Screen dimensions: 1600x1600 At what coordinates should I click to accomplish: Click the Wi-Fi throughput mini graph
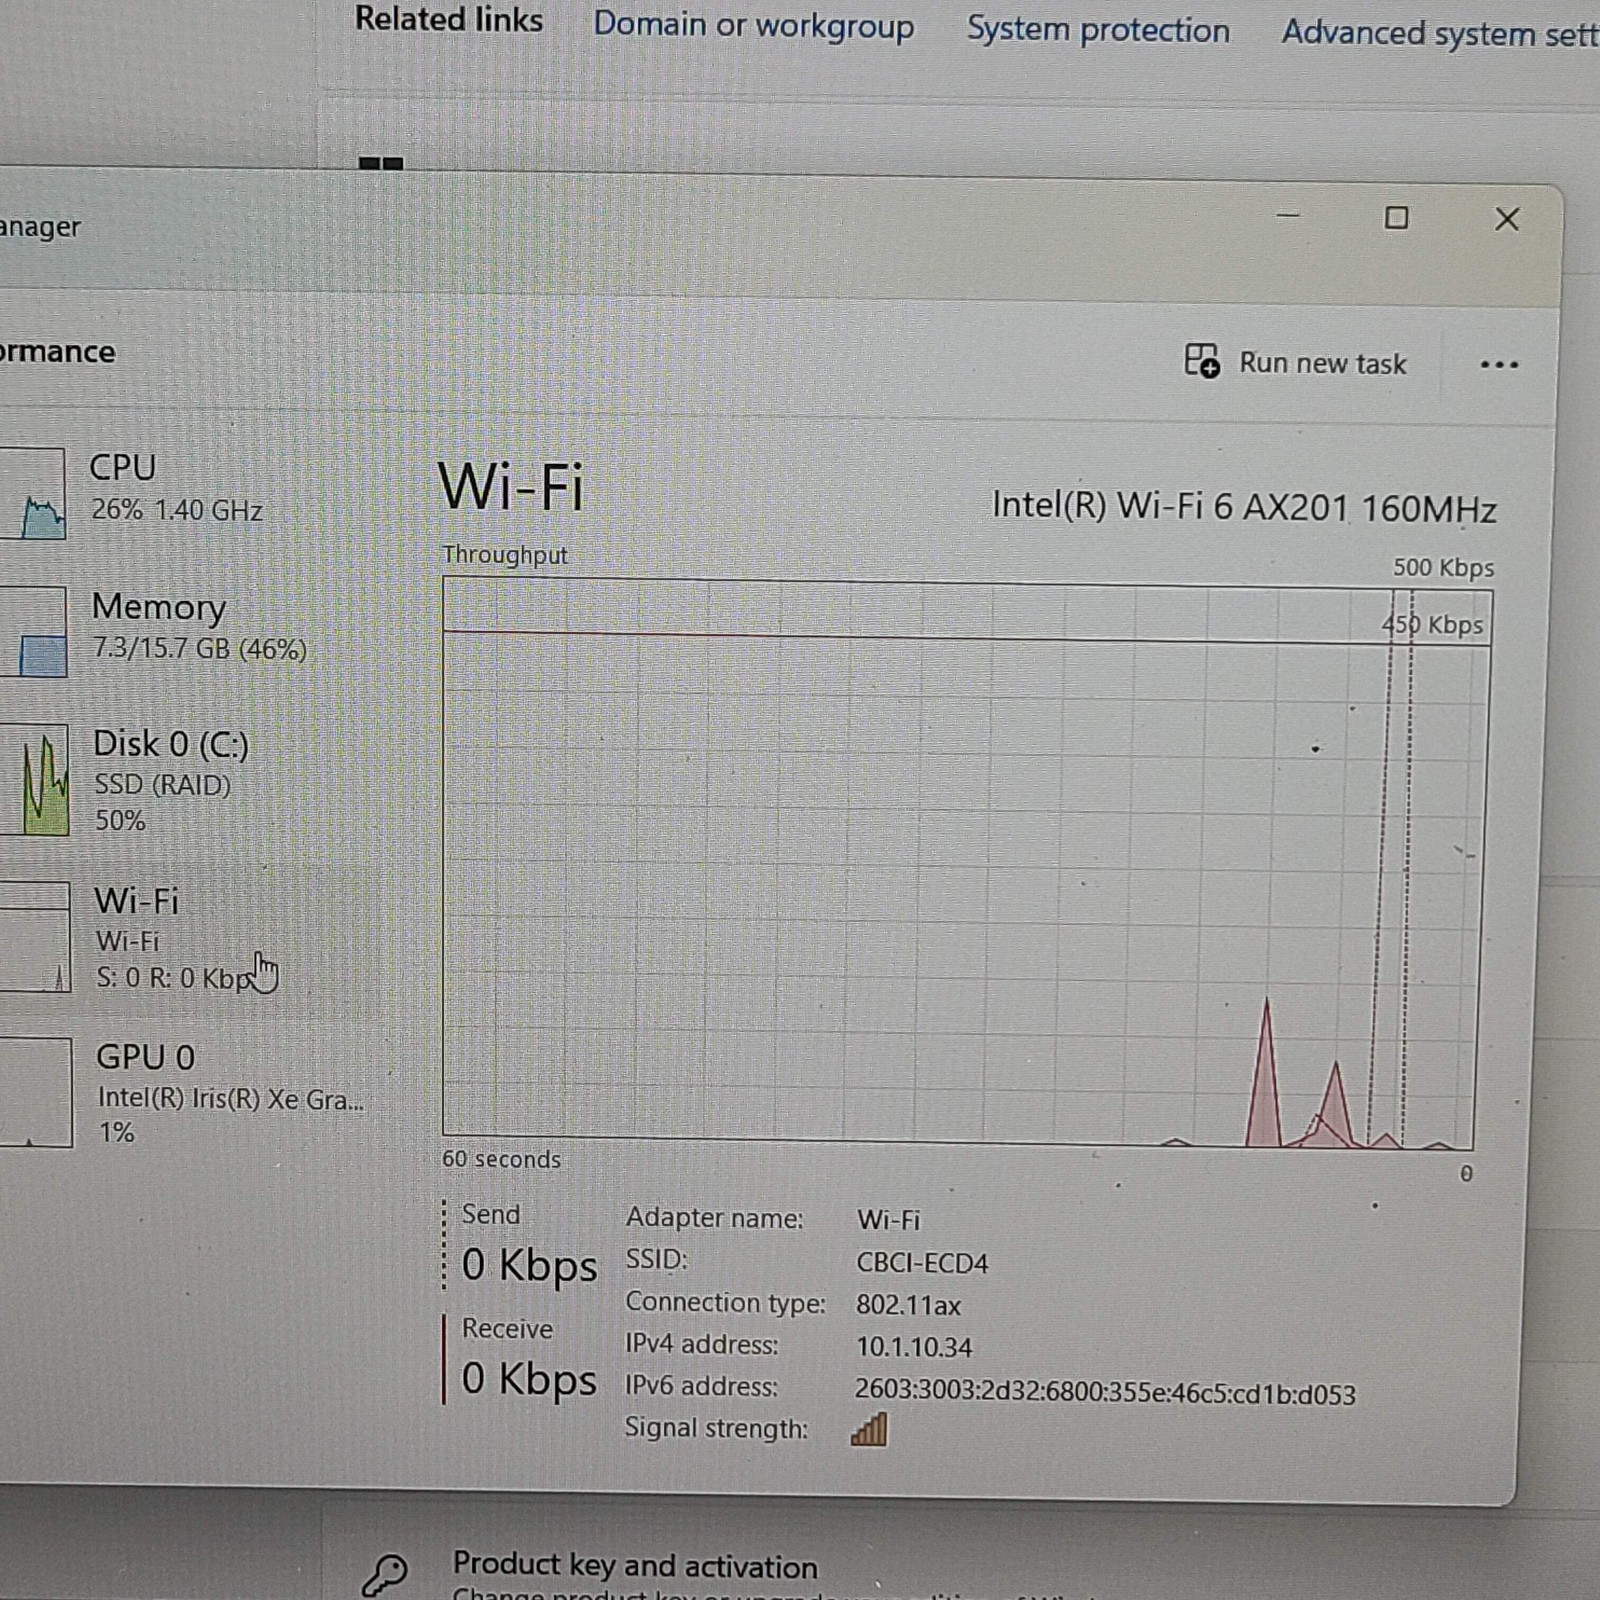tap(36, 937)
